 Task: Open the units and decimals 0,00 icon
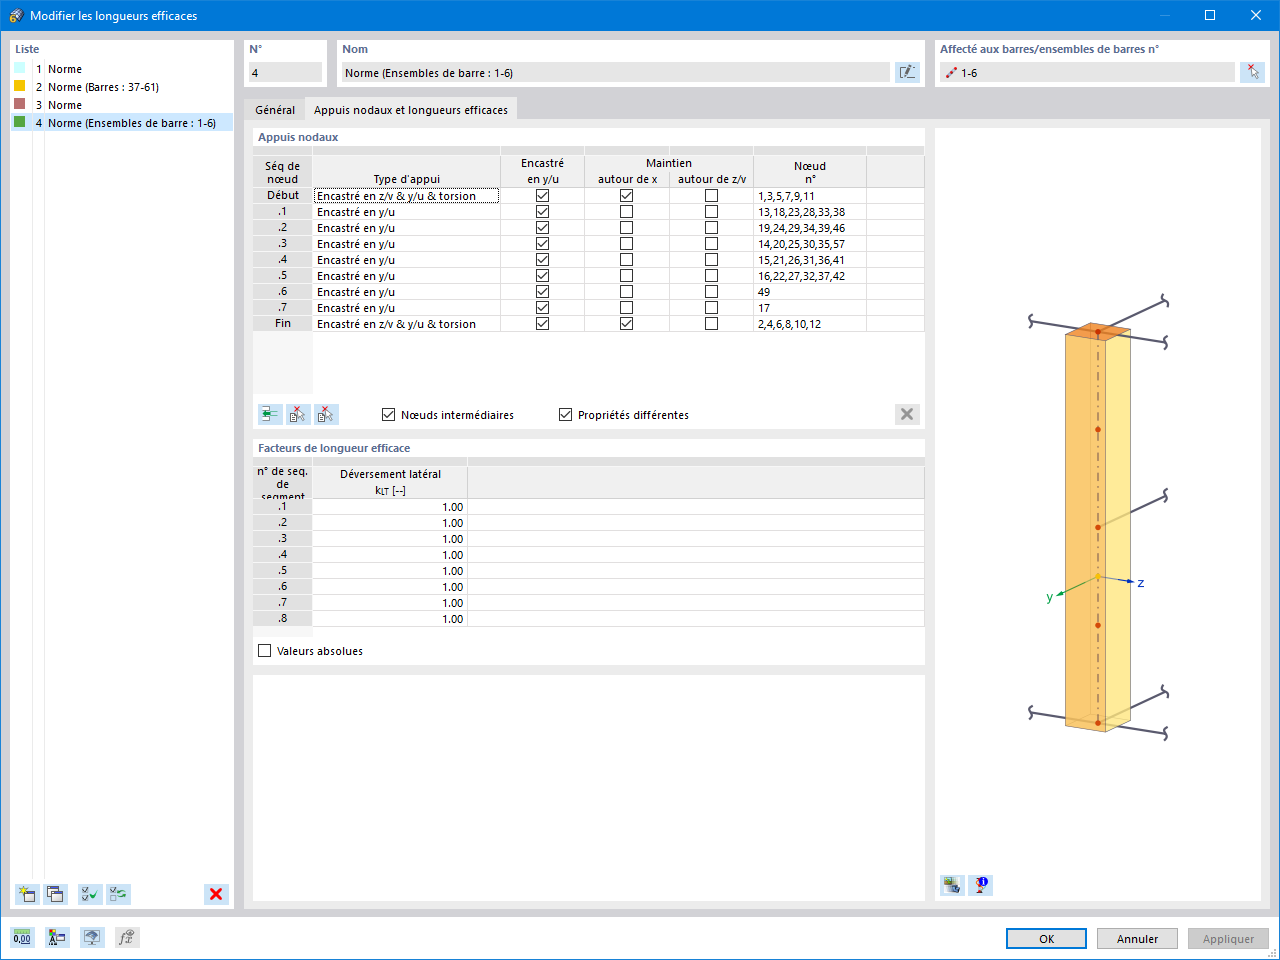[22, 938]
